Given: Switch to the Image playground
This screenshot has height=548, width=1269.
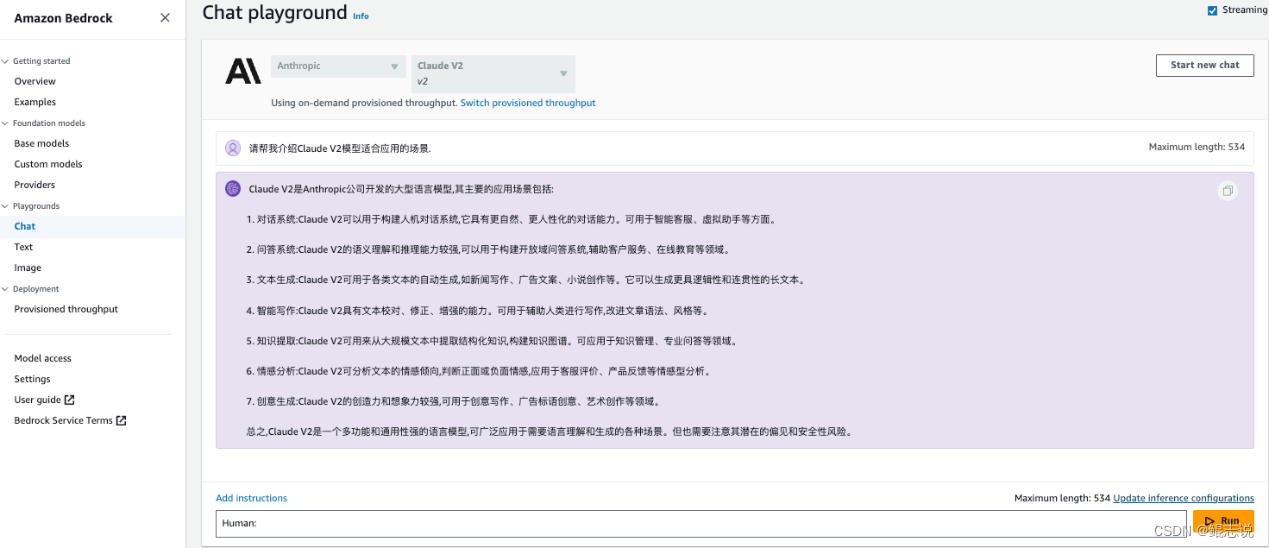Looking at the screenshot, I should [28, 268].
